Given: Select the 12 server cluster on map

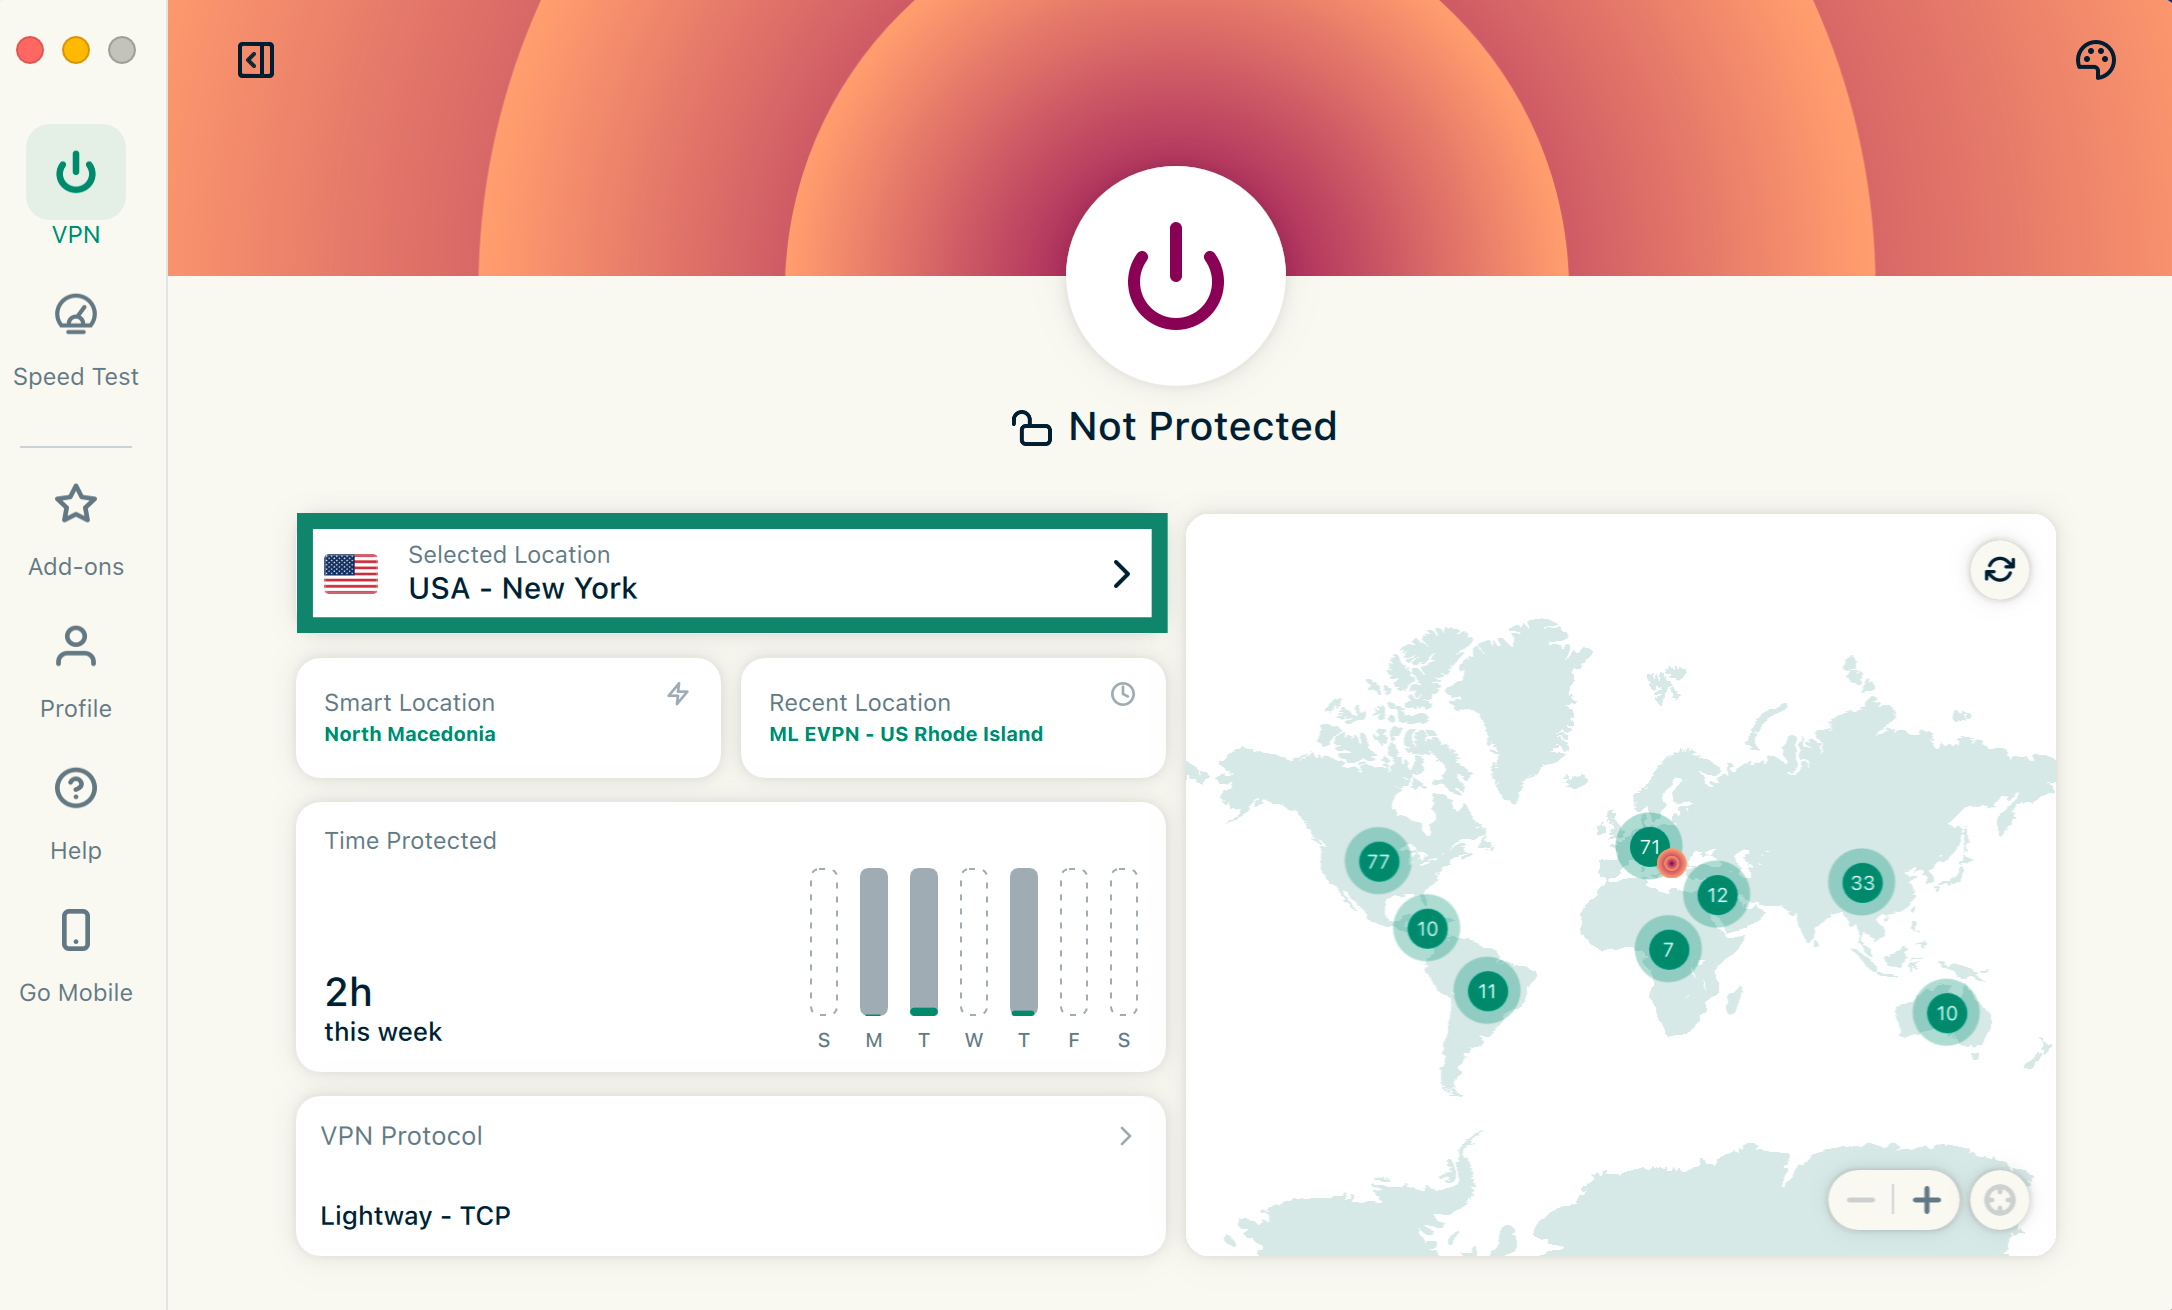Looking at the screenshot, I should pos(1717,895).
